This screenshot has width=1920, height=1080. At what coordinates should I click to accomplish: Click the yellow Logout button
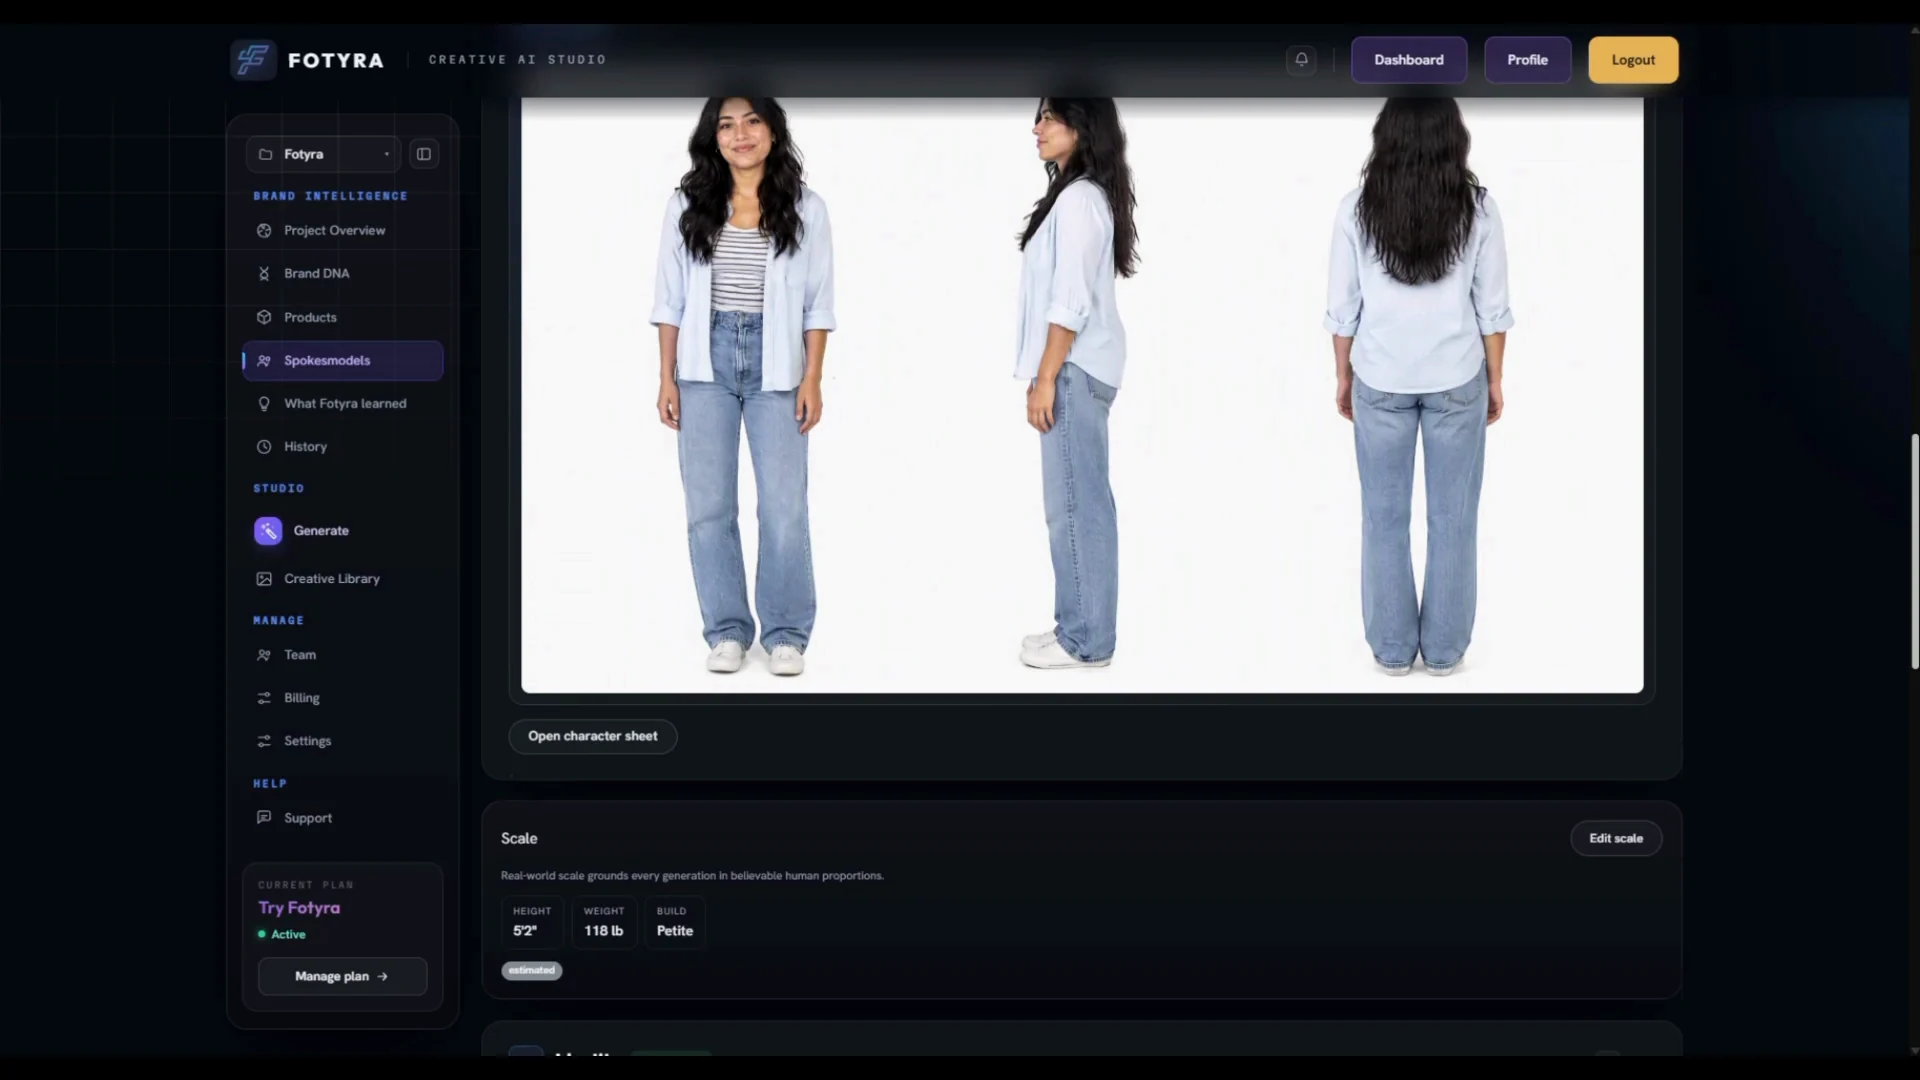(1633, 60)
